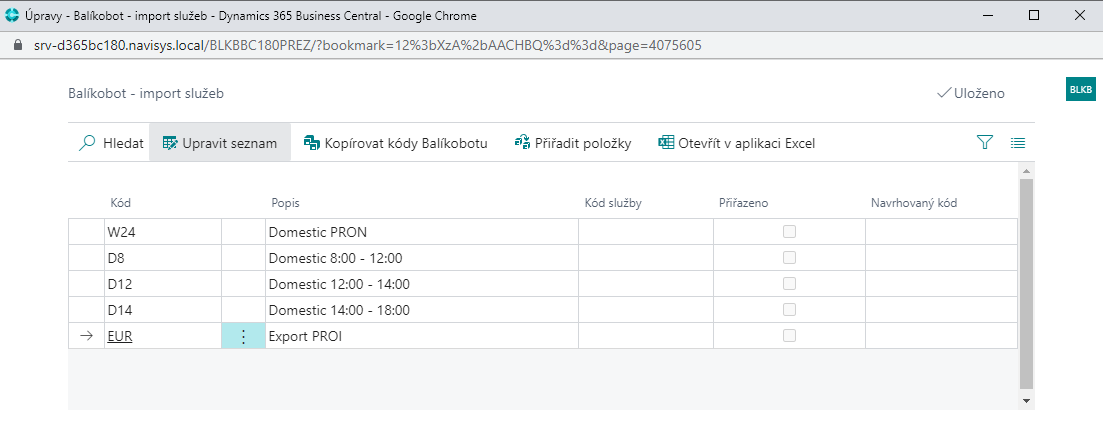
Task: Click the Kopírovat kódy Balíkobotu label
Action: pos(405,143)
